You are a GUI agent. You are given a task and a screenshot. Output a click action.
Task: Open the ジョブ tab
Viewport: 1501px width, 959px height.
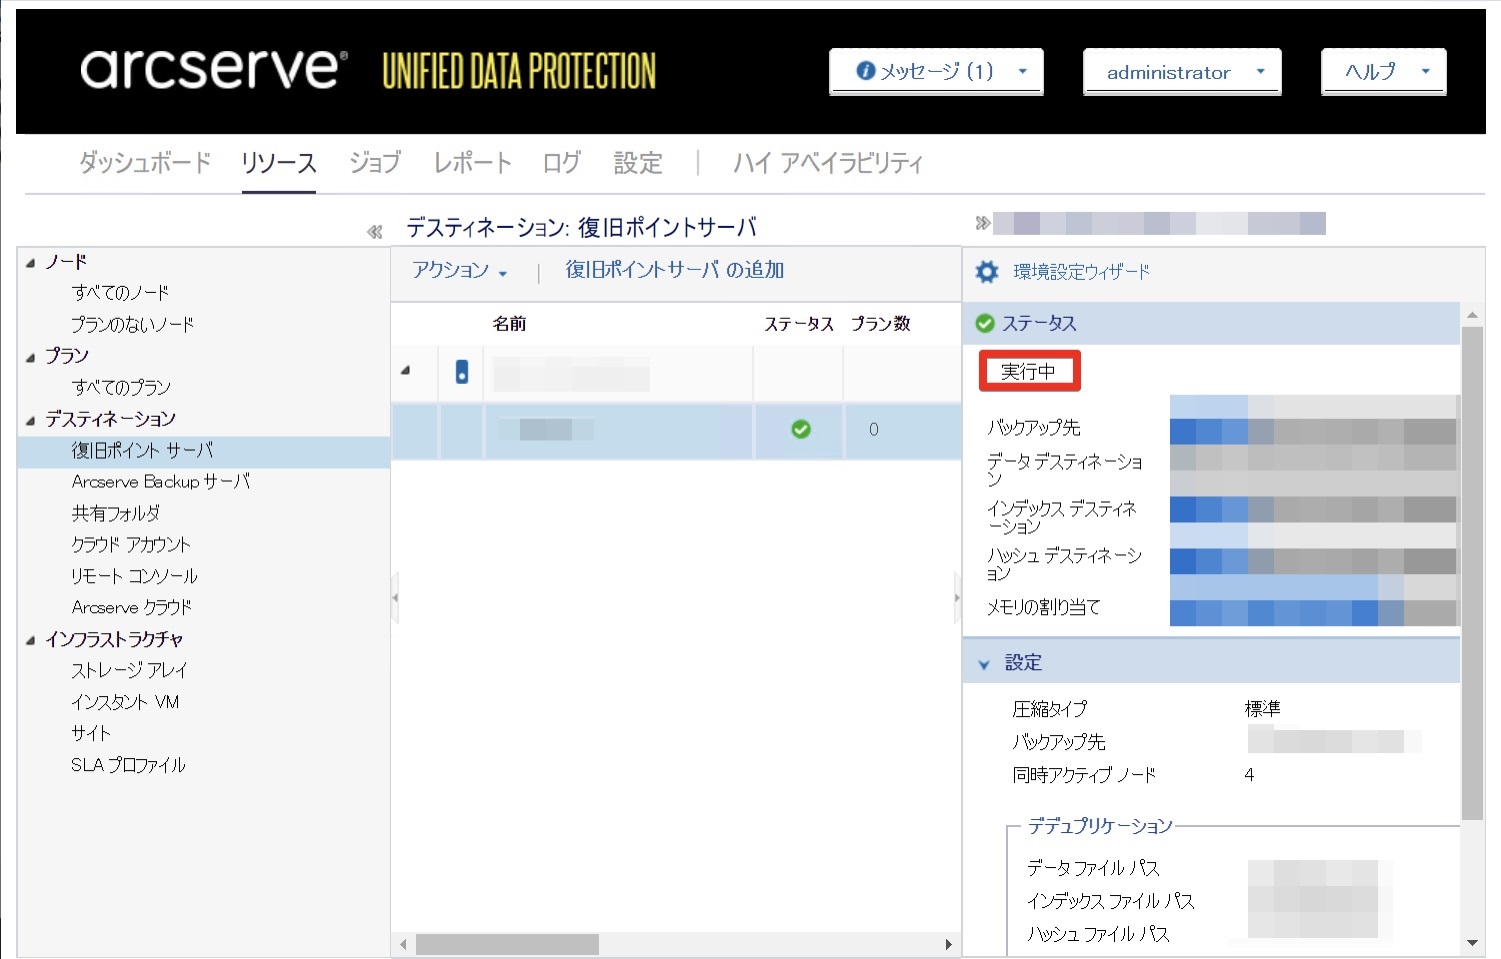coord(374,163)
